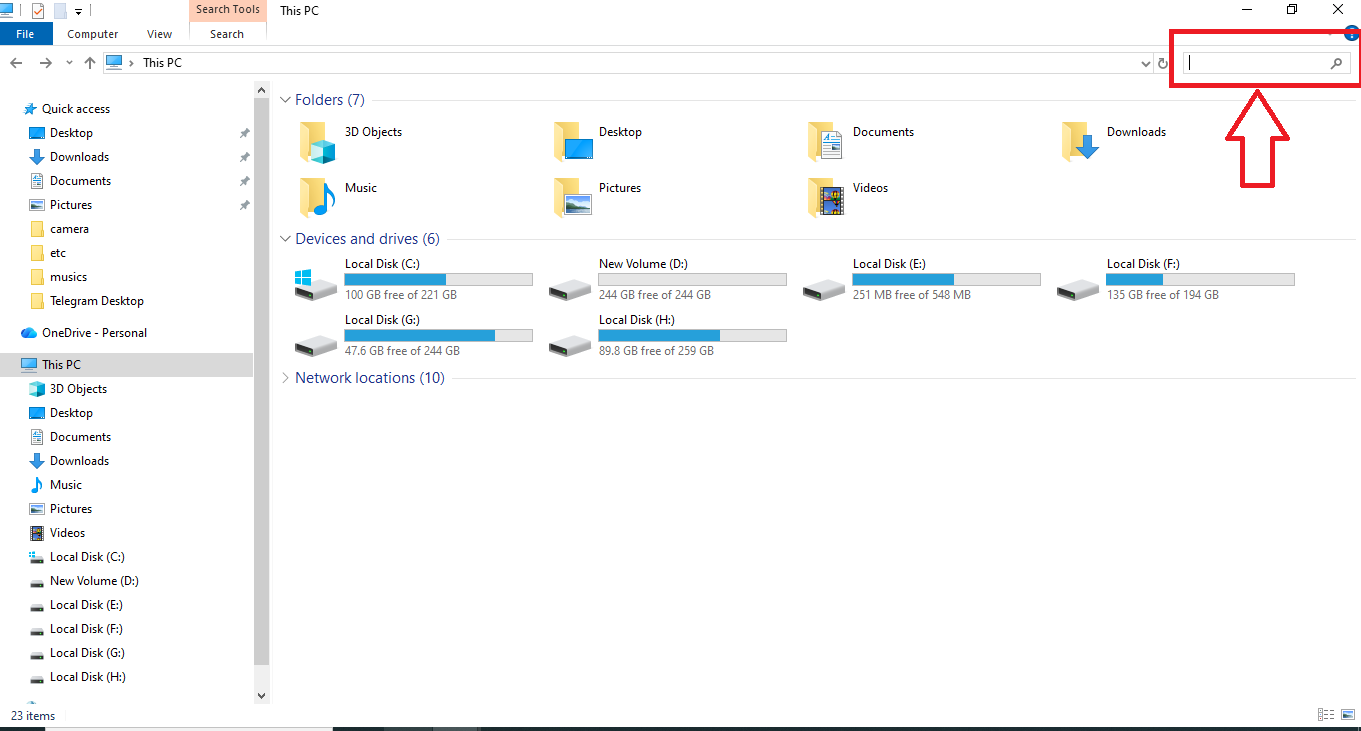The height and width of the screenshot is (731, 1361).
Task: Open the File menu
Action: (x=25, y=34)
